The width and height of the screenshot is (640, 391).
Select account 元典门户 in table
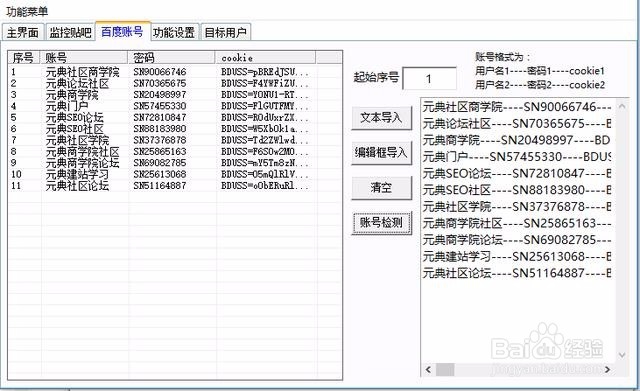coord(67,106)
